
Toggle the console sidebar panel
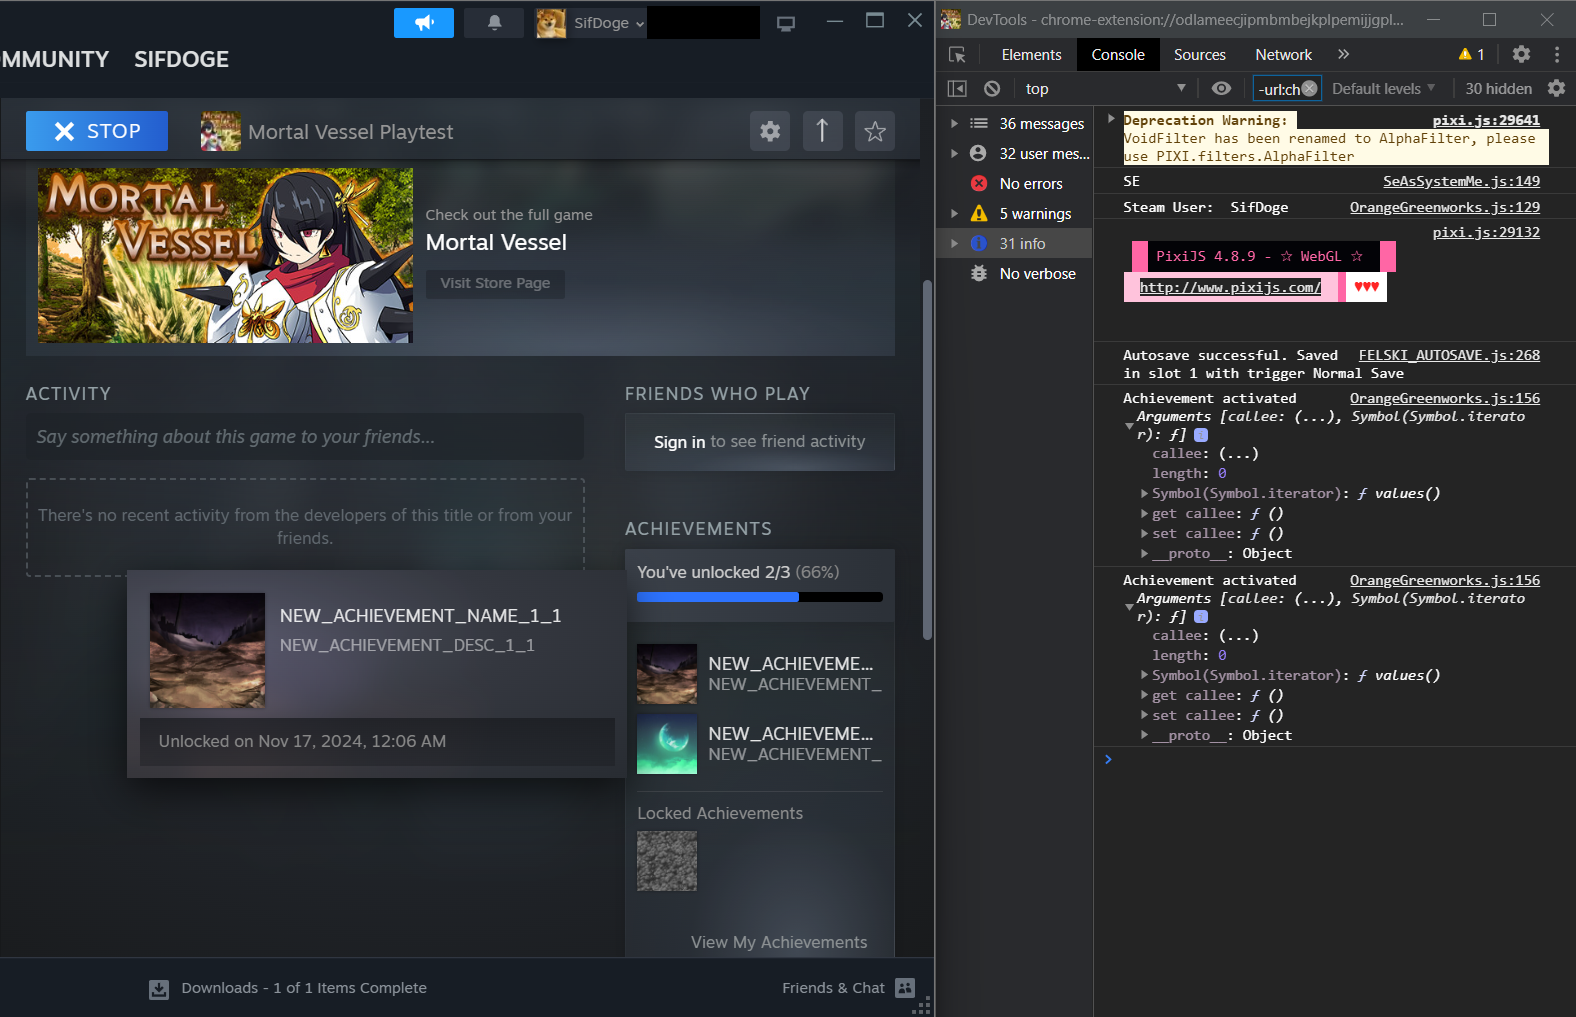point(957,89)
